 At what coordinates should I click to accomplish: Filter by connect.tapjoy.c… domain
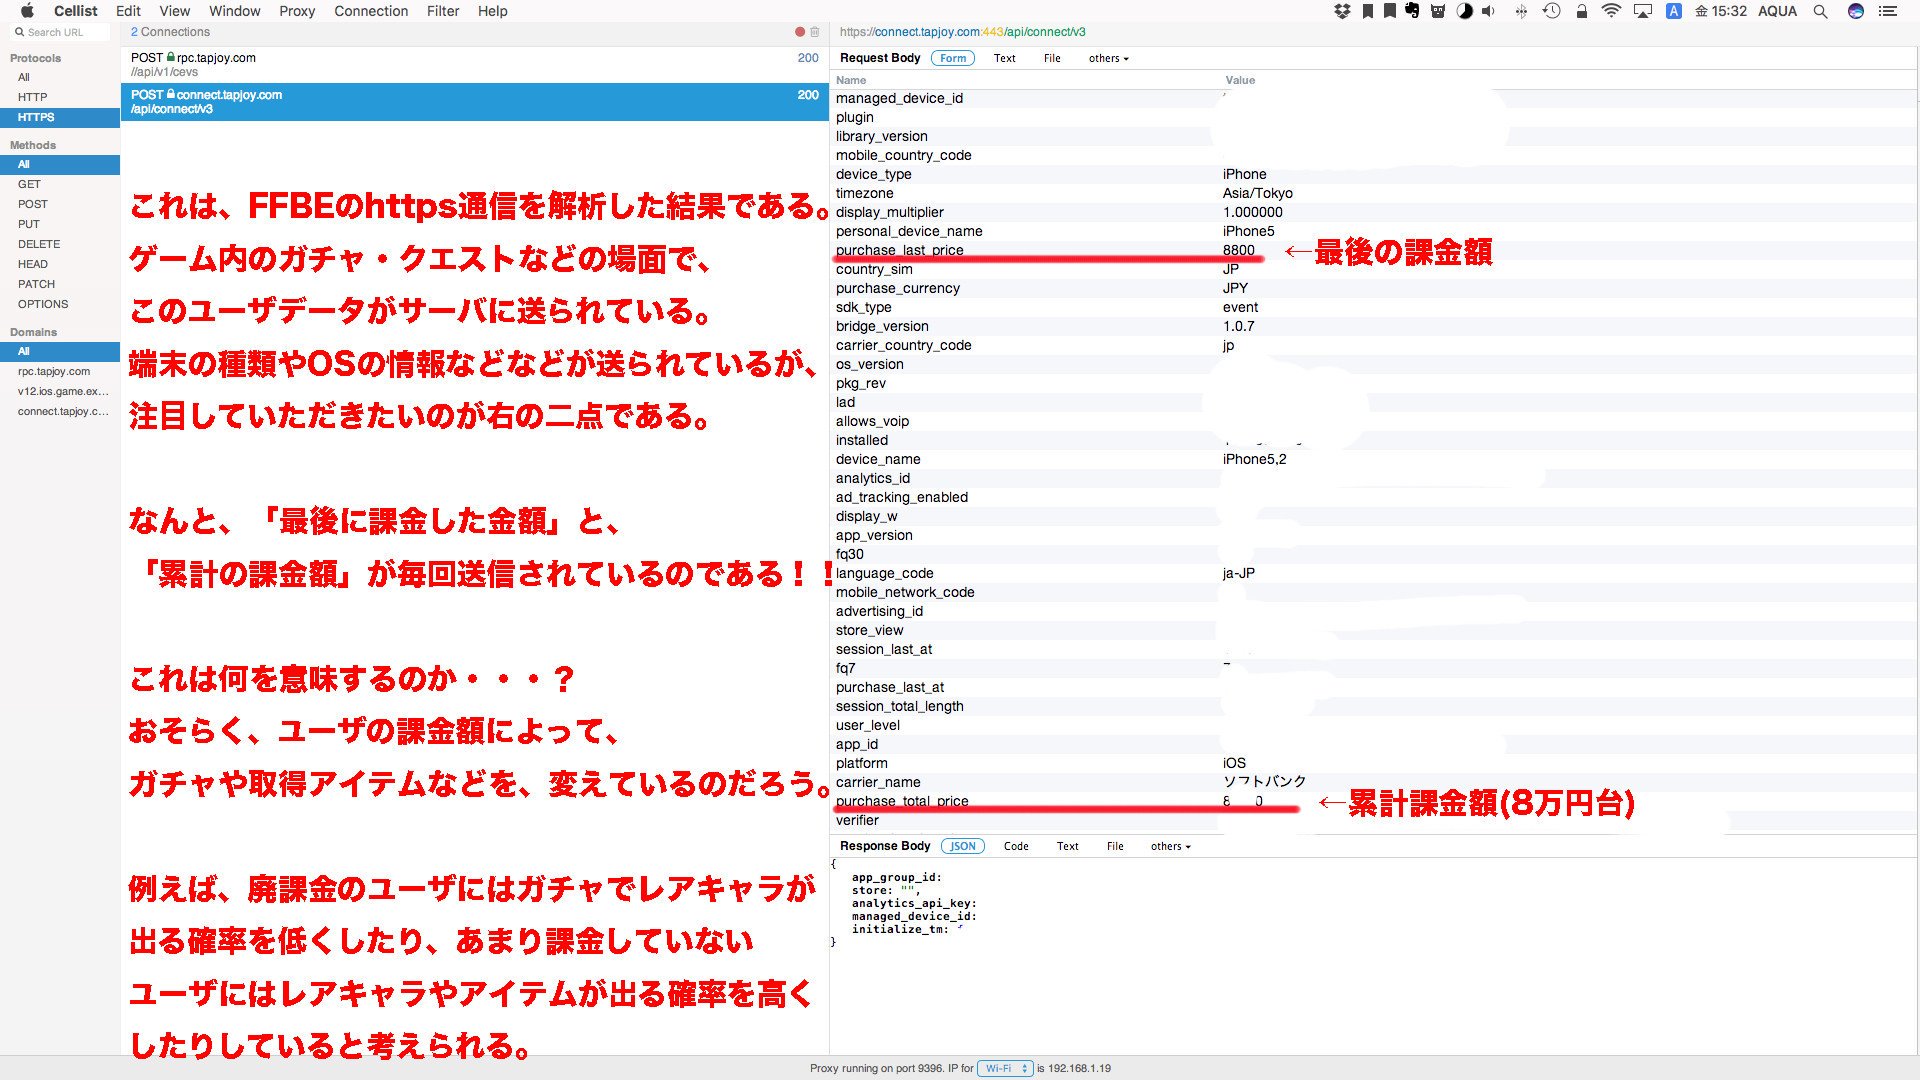[60, 411]
